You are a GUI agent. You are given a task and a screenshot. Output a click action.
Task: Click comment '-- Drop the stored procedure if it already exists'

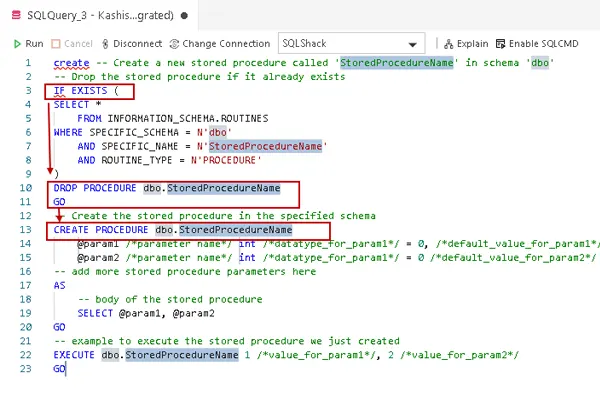tap(199, 77)
